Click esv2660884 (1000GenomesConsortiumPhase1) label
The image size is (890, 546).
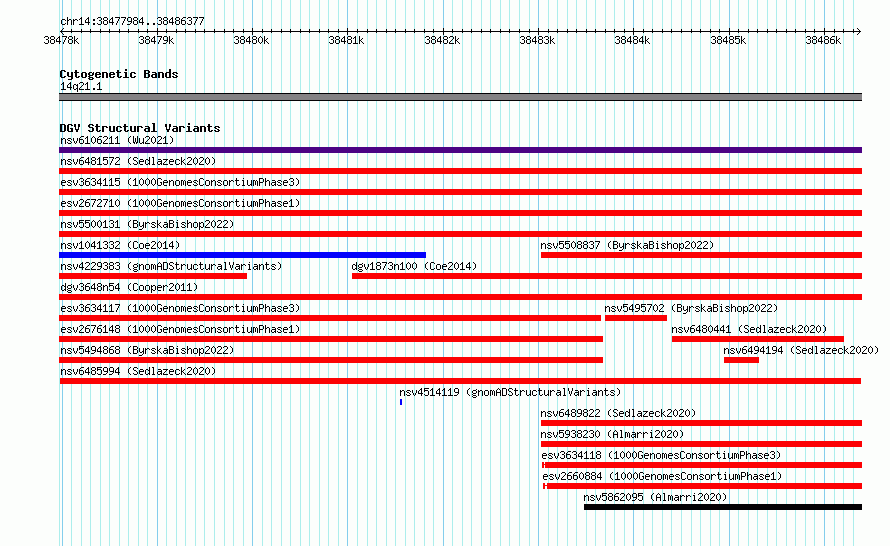pyautogui.click(x=662, y=476)
